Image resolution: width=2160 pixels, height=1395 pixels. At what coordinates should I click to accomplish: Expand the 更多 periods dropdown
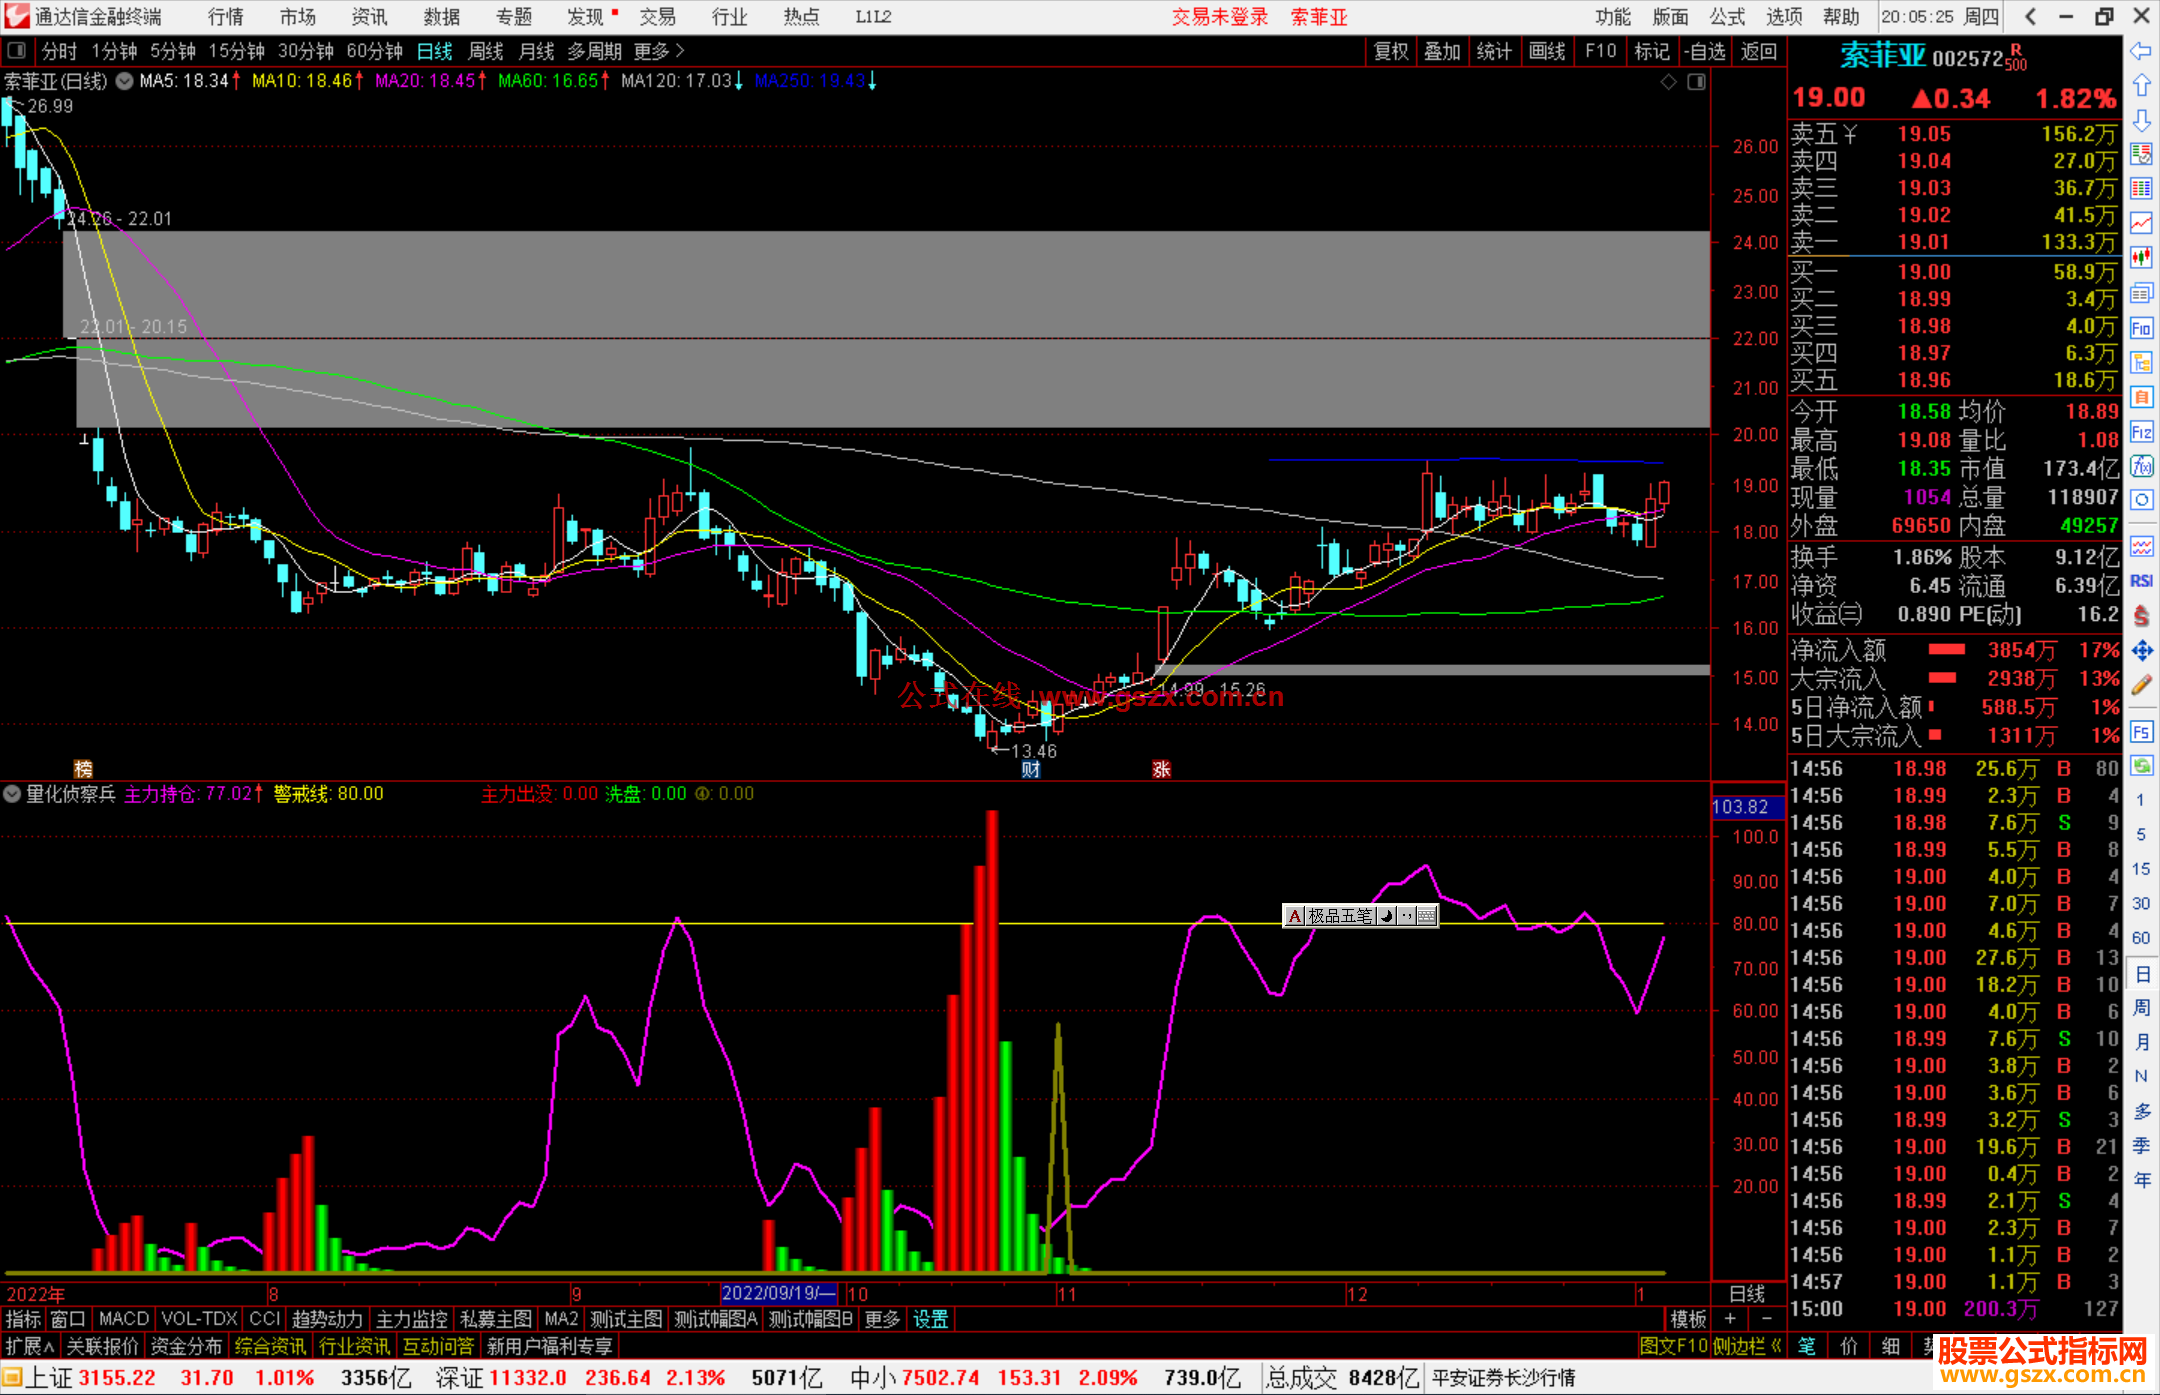(x=658, y=51)
